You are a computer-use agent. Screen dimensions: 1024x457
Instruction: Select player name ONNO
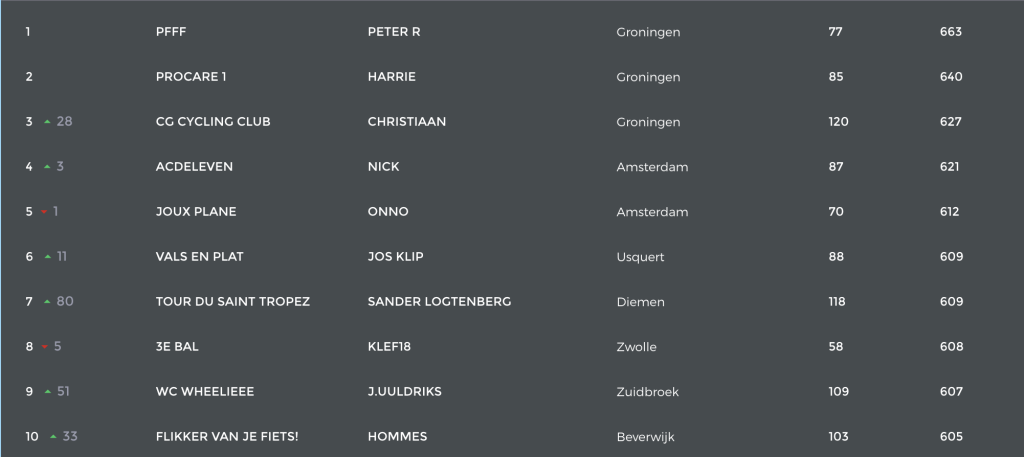(x=388, y=212)
